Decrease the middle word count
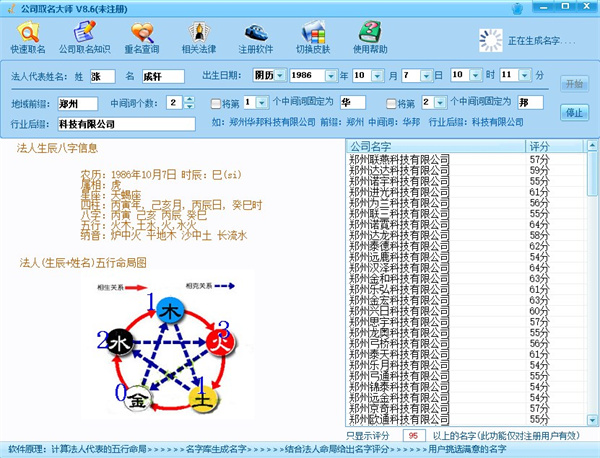The height and width of the screenshot is (458, 600). click(x=189, y=106)
